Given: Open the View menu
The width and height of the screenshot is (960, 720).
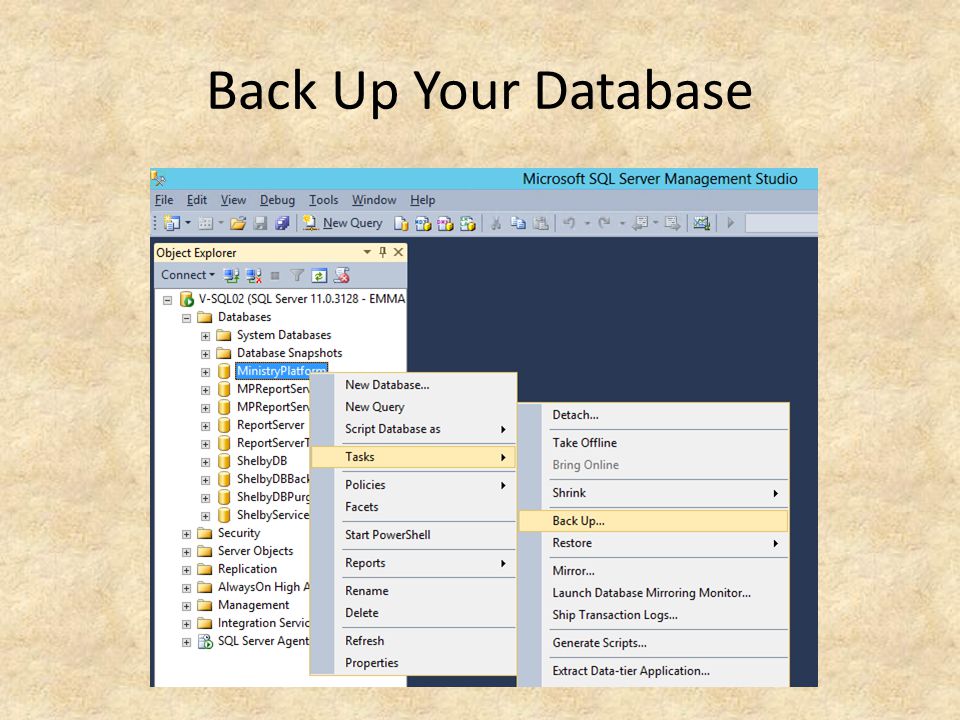Looking at the screenshot, I should pyautogui.click(x=233, y=200).
